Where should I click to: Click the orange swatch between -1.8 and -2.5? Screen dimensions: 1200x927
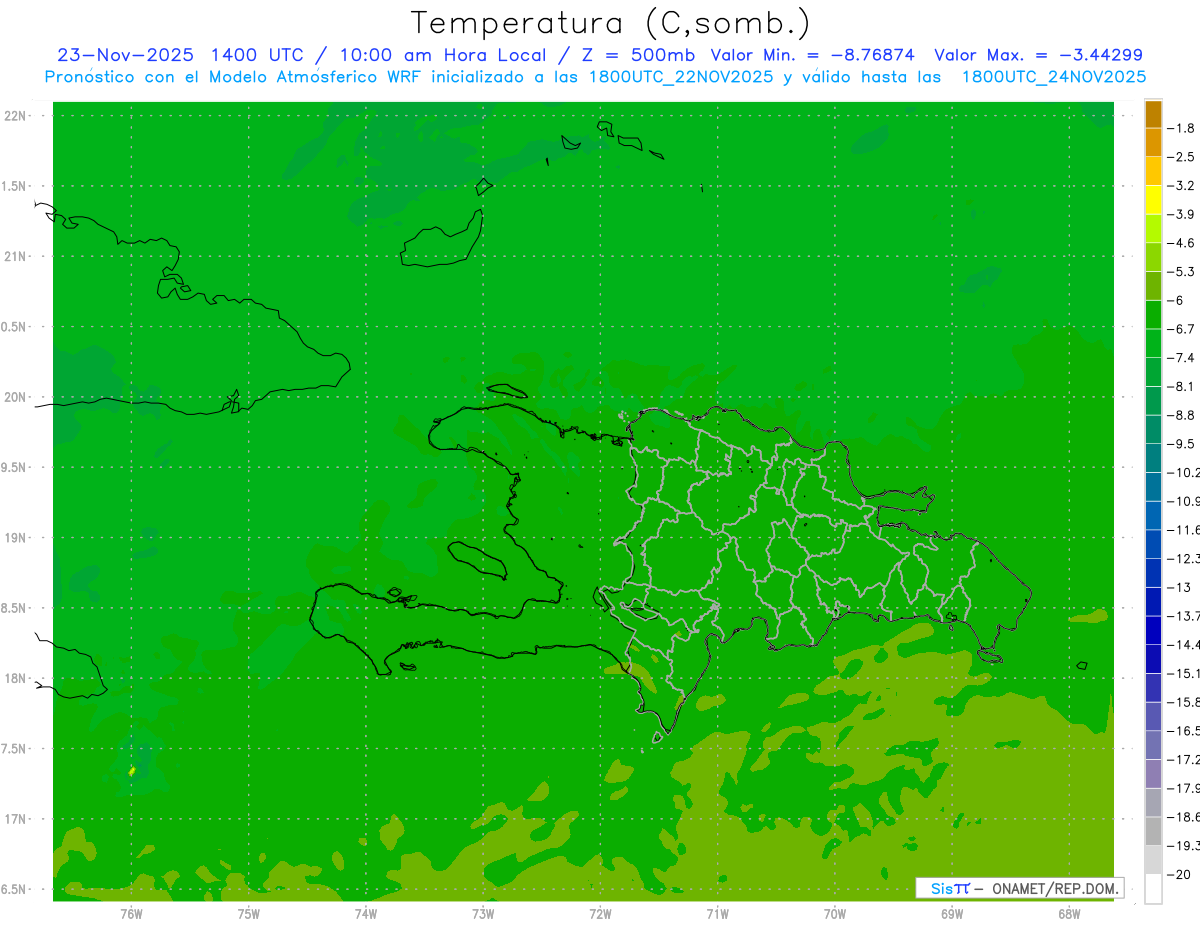tap(1153, 142)
